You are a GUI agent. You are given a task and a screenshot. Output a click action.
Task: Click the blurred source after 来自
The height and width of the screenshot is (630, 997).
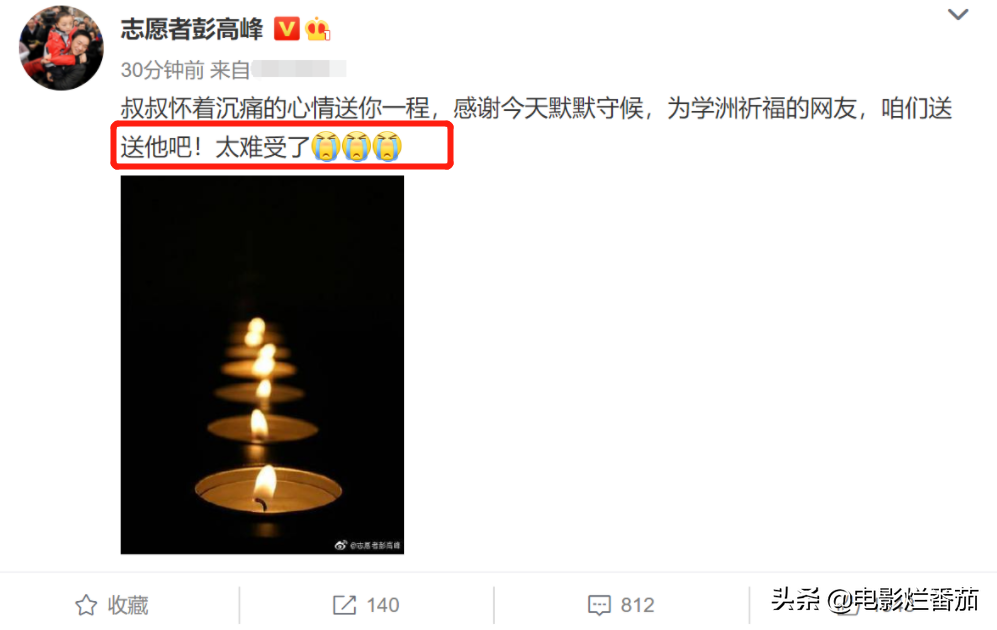coord(299,69)
